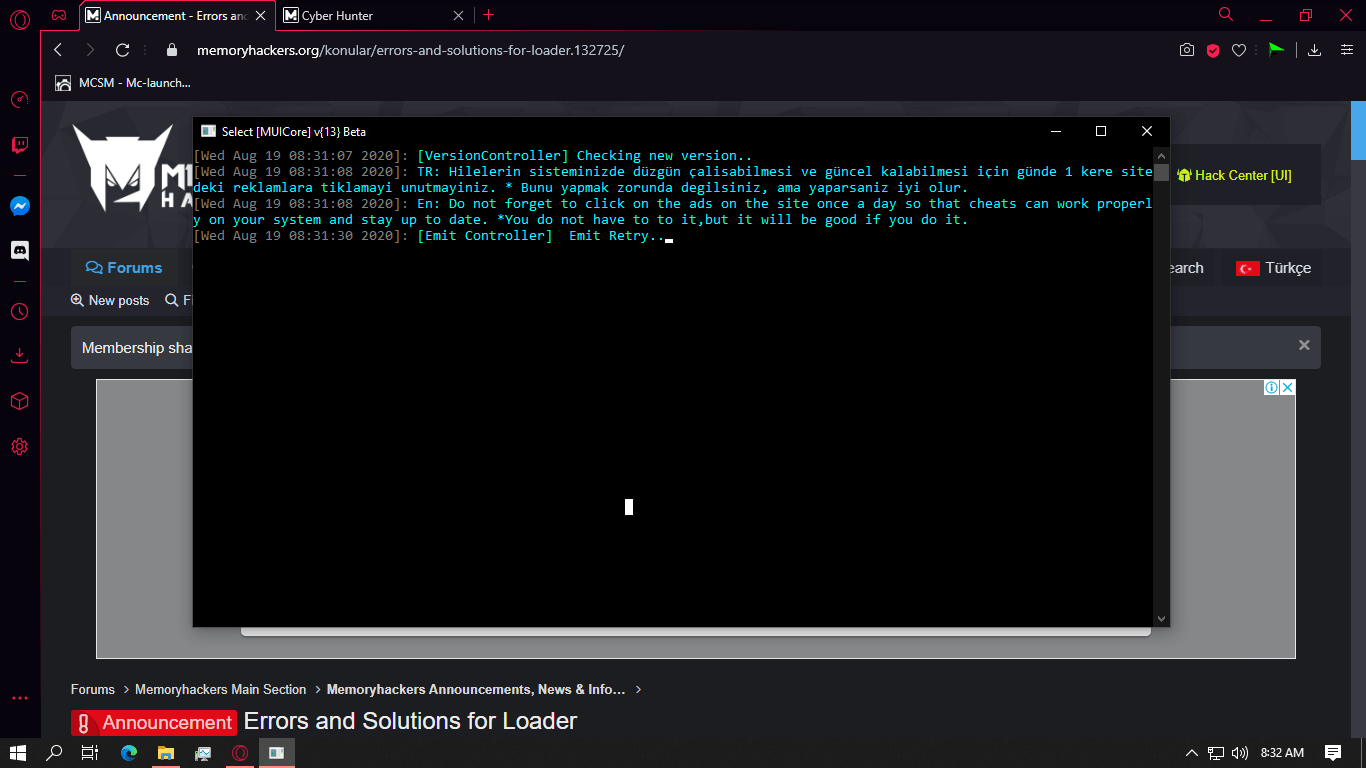Open Messenger from the sidebar
Screen dimensions: 1366x768
pos(19,206)
